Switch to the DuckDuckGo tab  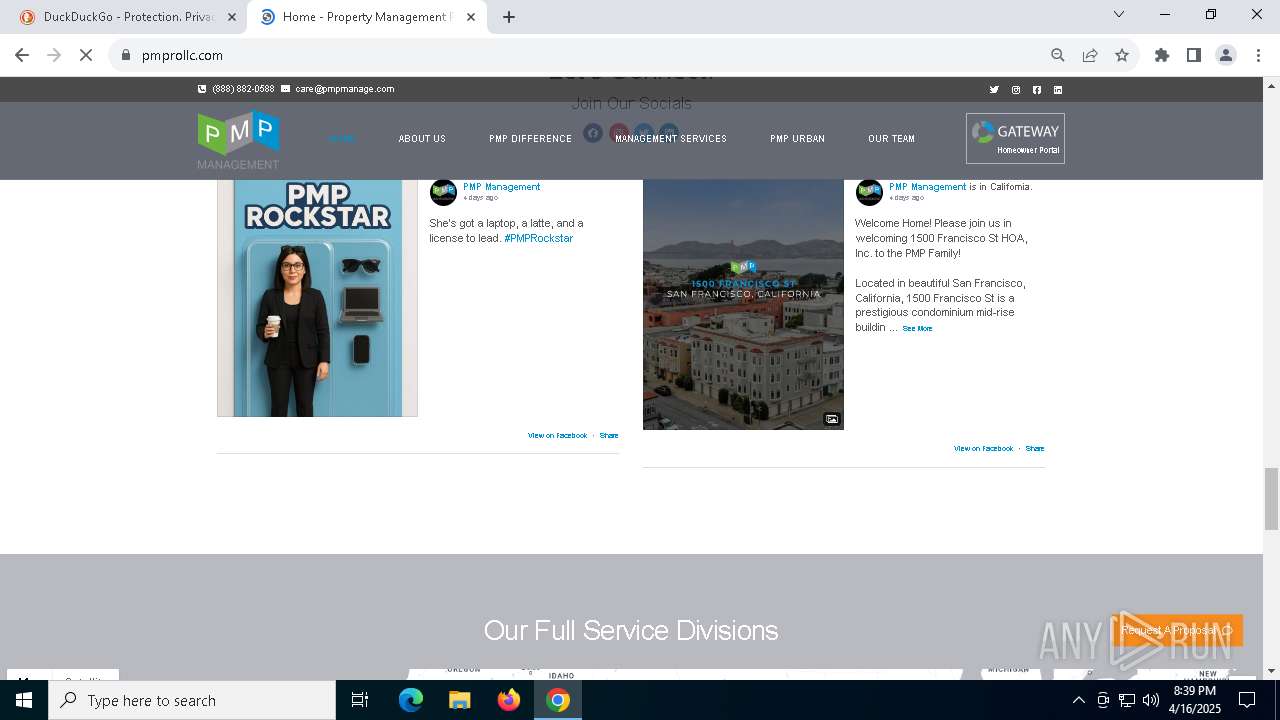click(x=128, y=17)
